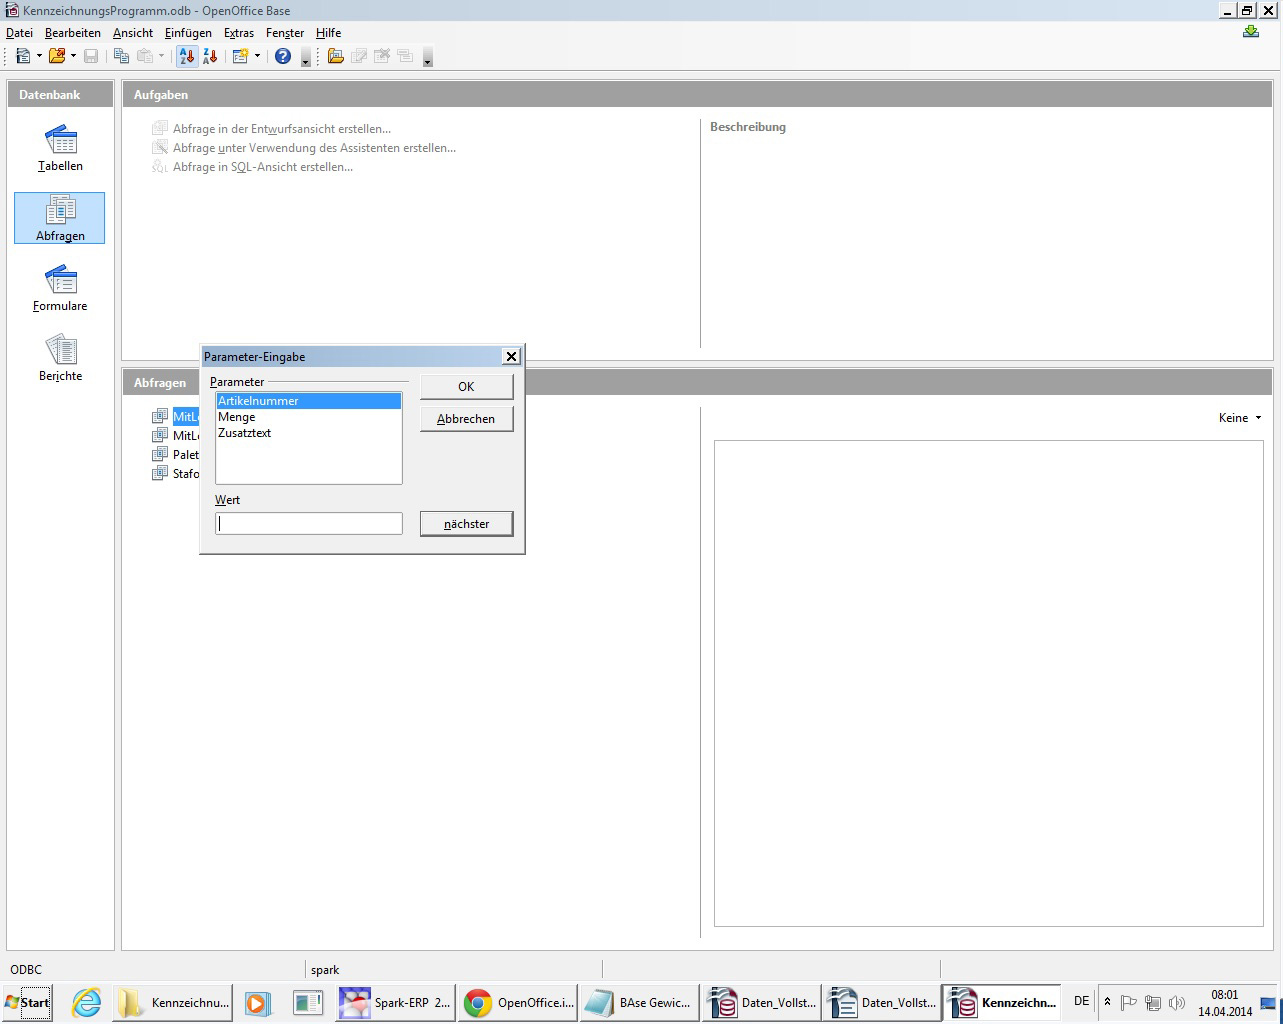Image resolution: width=1283 pixels, height=1024 pixels.
Task: Select the Menge parameter in the list
Action: coord(237,417)
